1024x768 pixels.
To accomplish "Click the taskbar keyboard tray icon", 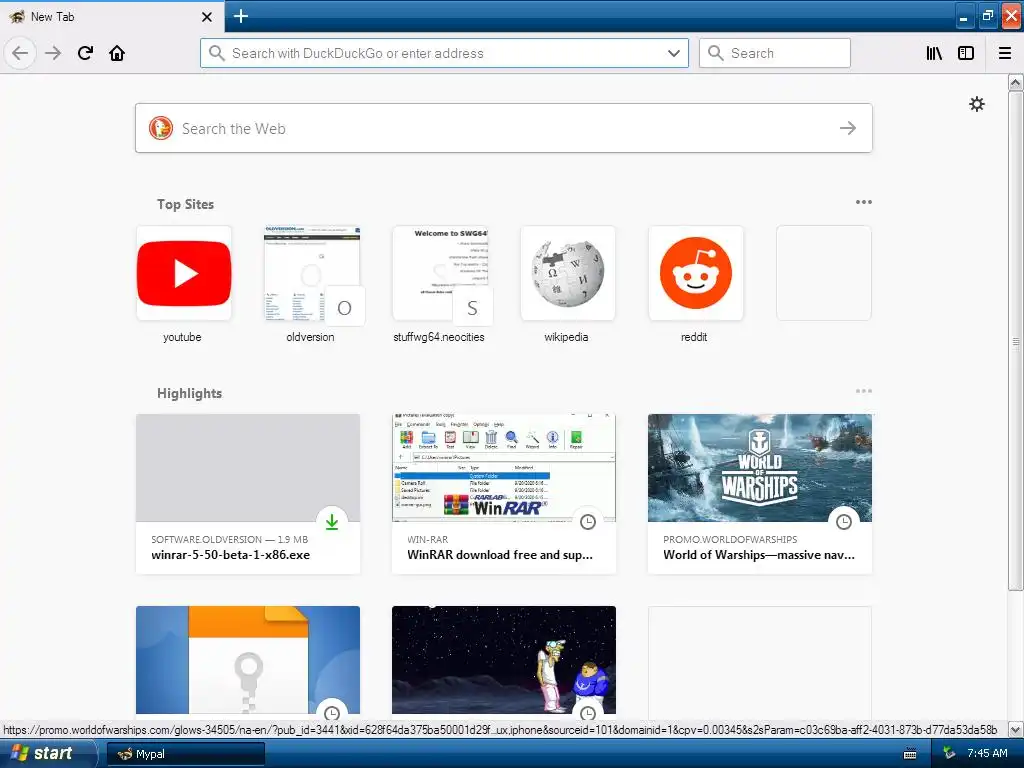I will tap(910, 754).
